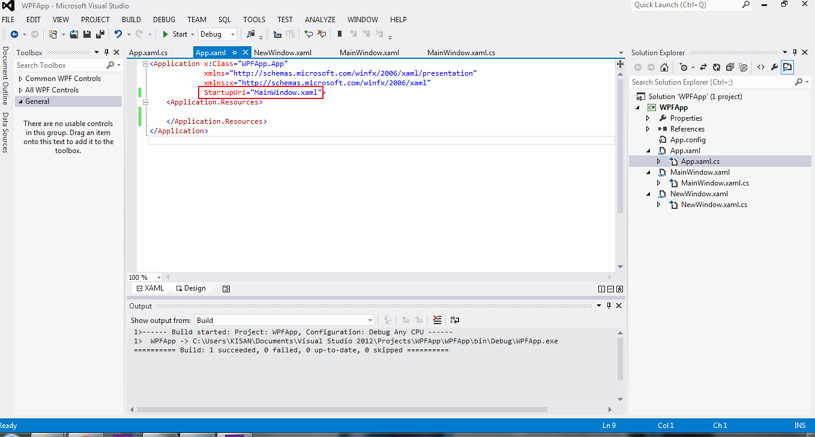Viewport: 815px width, 437px height.
Task: Collapse the General group in Toolbox
Action: pyautogui.click(x=21, y=101)
